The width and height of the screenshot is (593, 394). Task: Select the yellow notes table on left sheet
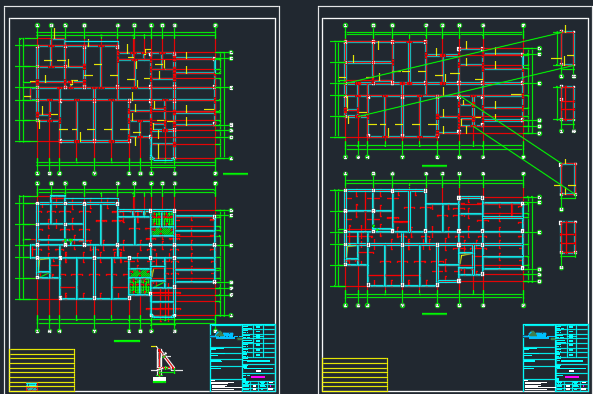pos(42,370)
